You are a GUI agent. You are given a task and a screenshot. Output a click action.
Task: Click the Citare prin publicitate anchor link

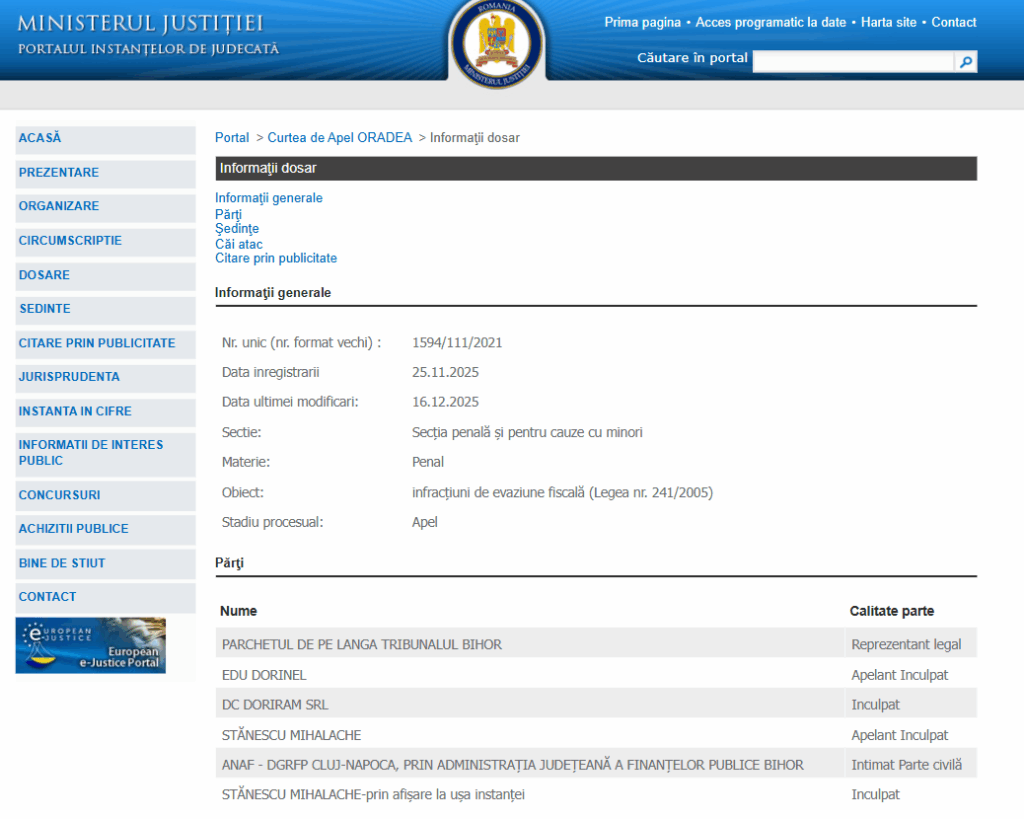click(276, 259)
